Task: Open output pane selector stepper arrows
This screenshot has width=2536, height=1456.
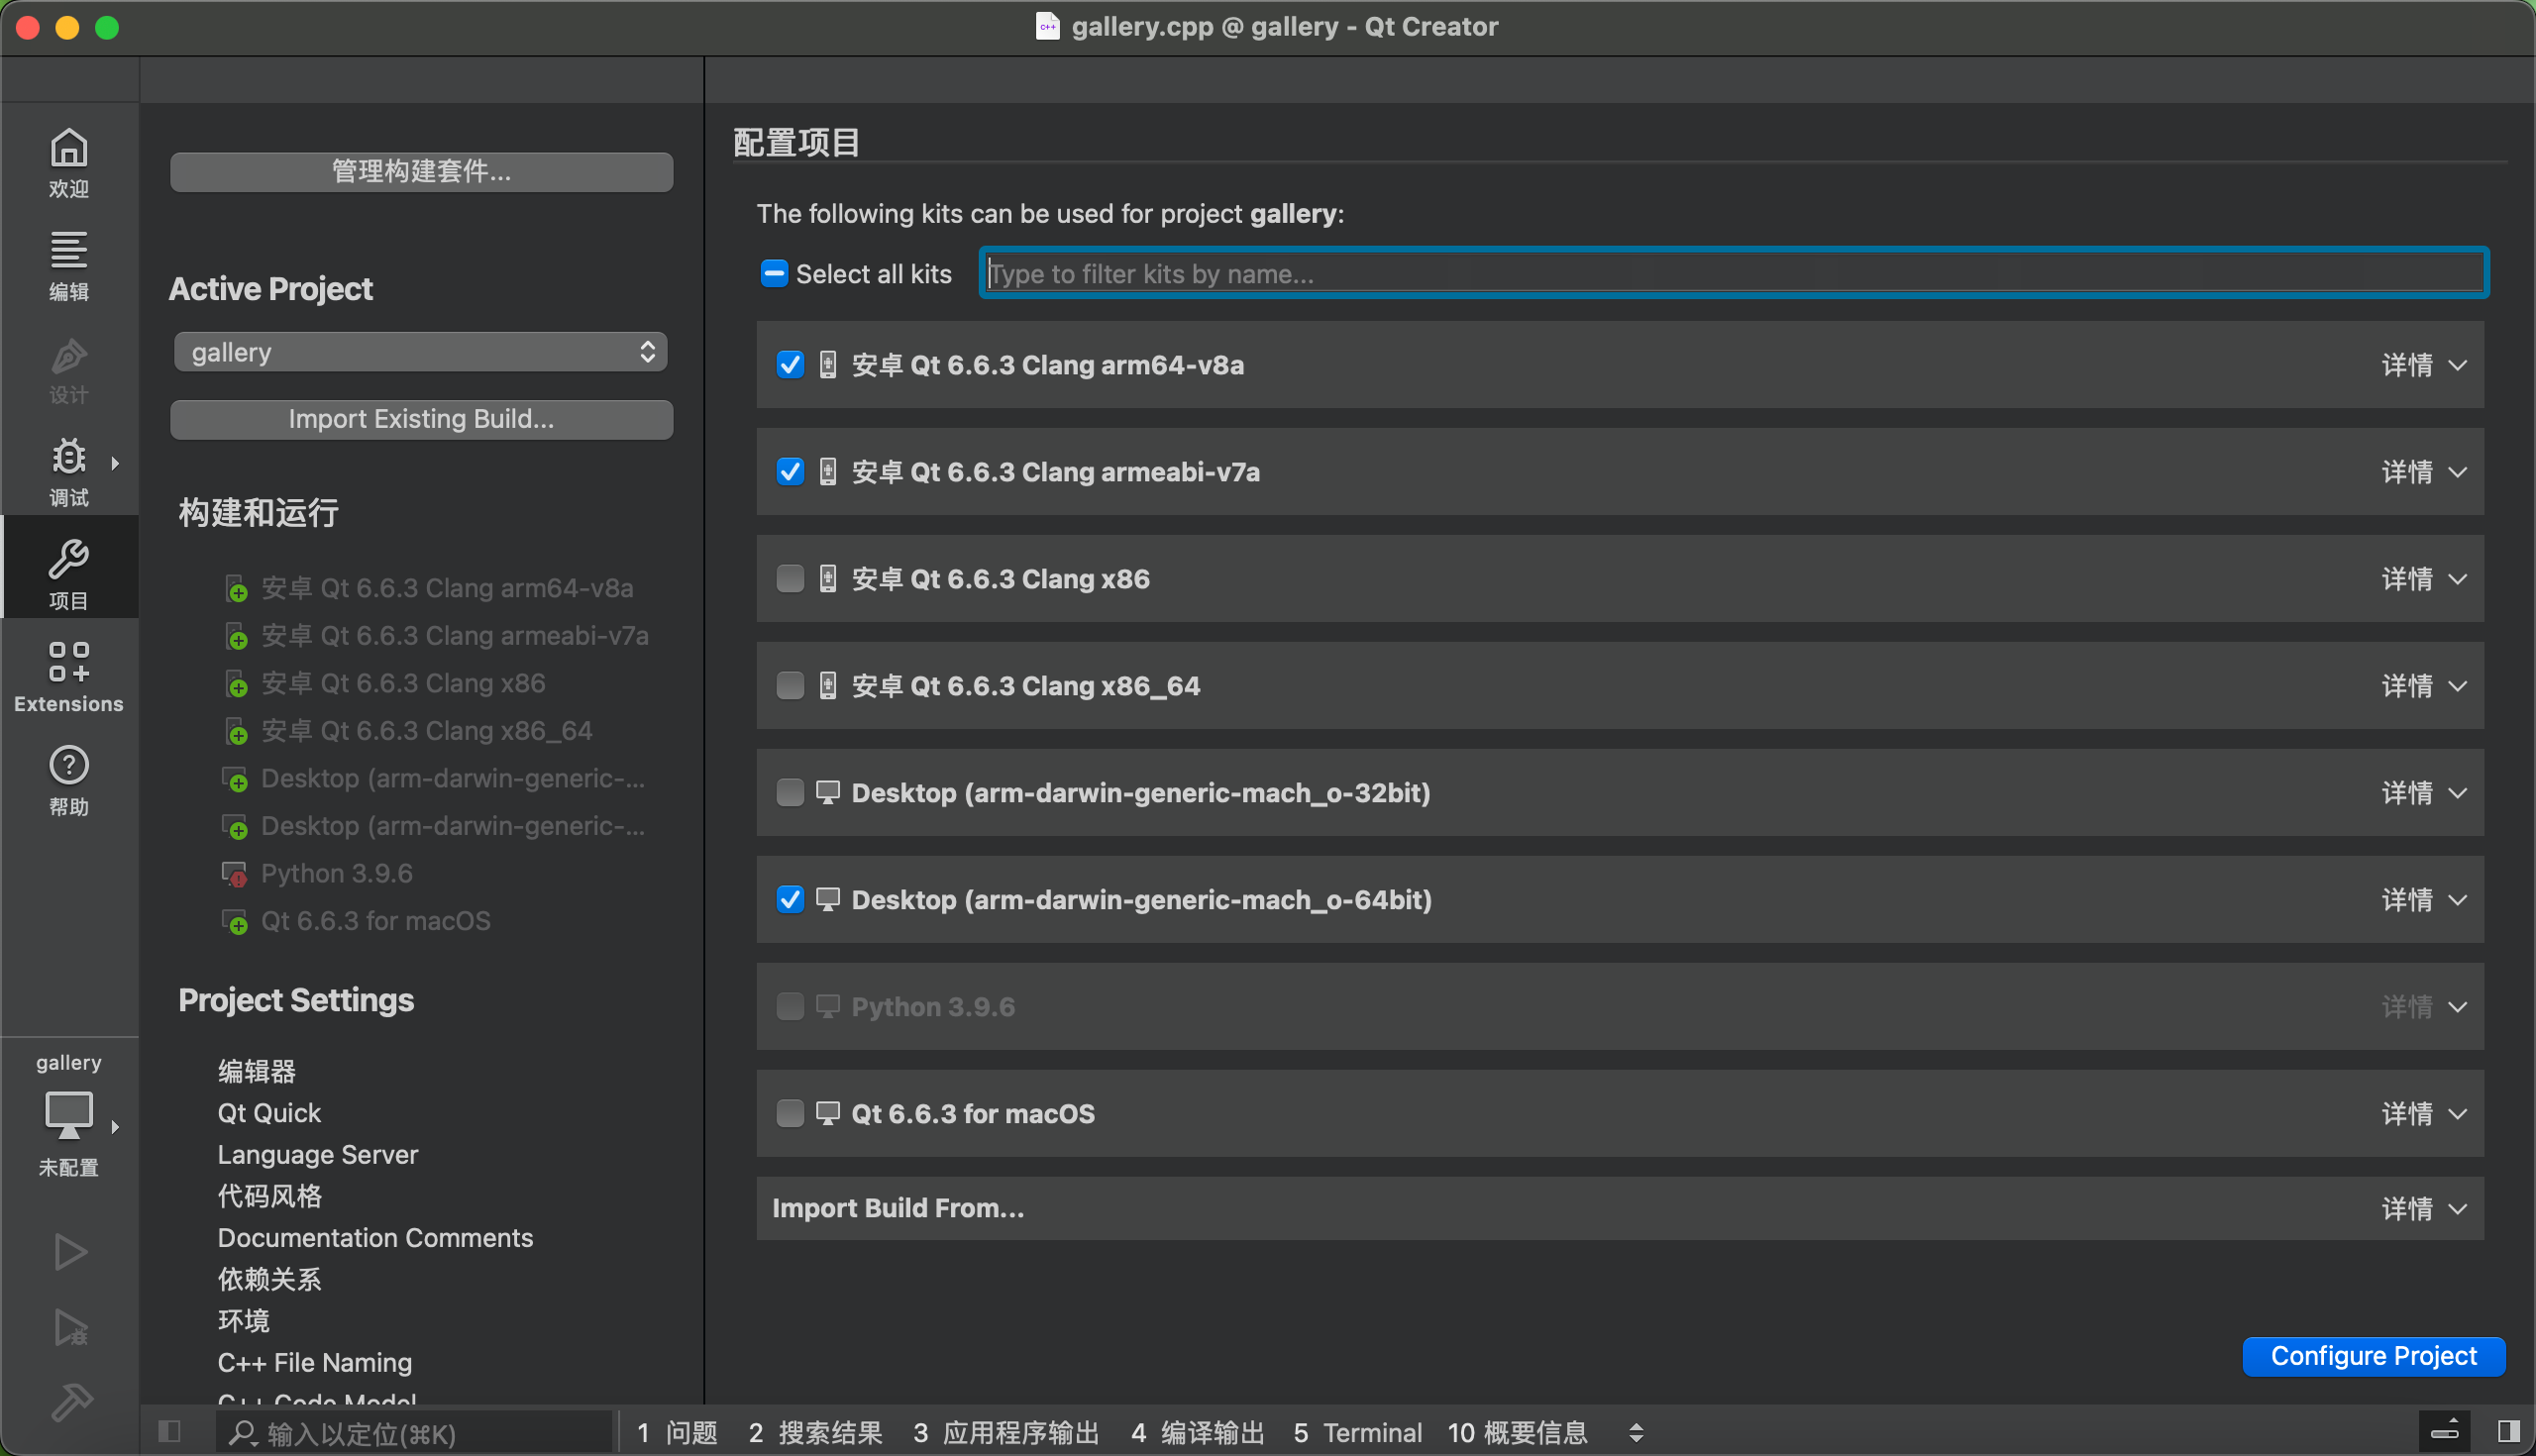Action: (x=1636, y=1433)
